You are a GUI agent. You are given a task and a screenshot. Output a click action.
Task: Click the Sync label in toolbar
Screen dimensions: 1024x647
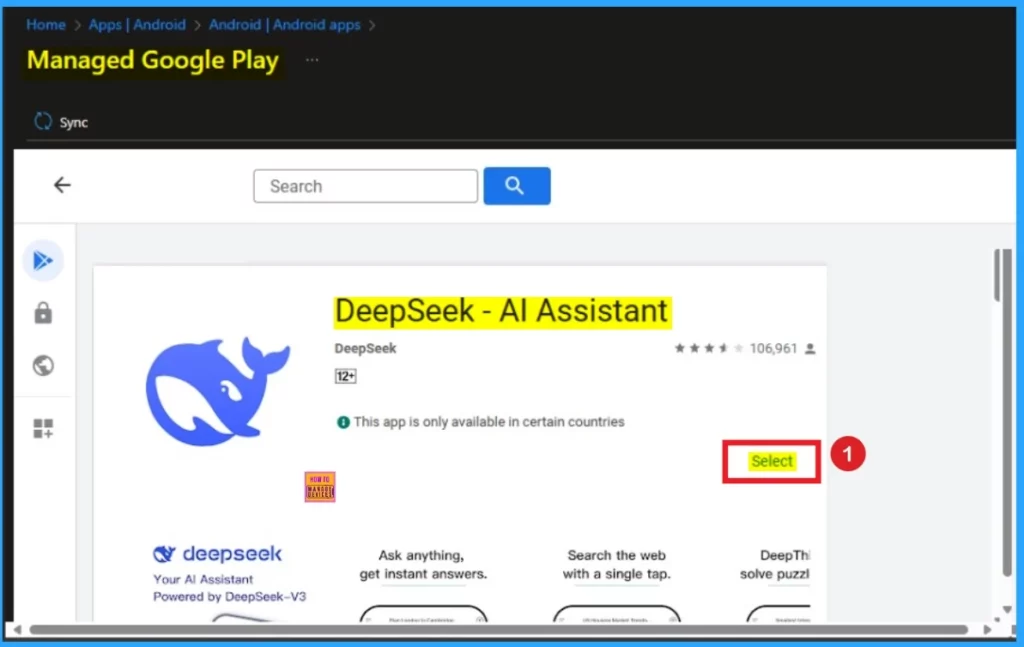(x=74, y=123)
